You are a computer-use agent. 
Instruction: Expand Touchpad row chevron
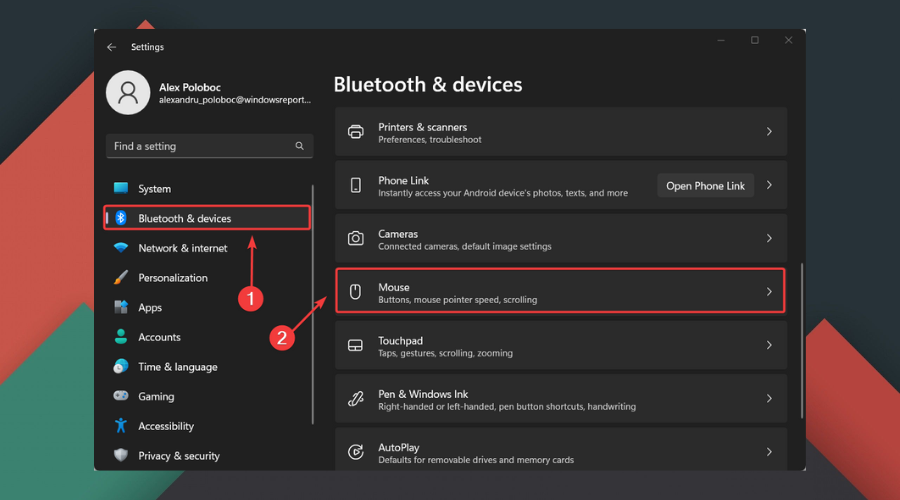click(769, 345)
